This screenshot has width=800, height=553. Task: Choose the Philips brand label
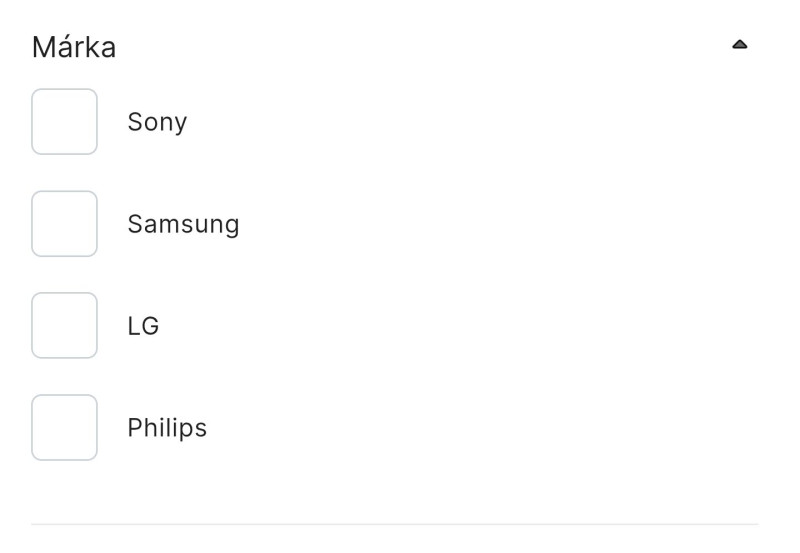pyautogui.click(x=167, y=428)
